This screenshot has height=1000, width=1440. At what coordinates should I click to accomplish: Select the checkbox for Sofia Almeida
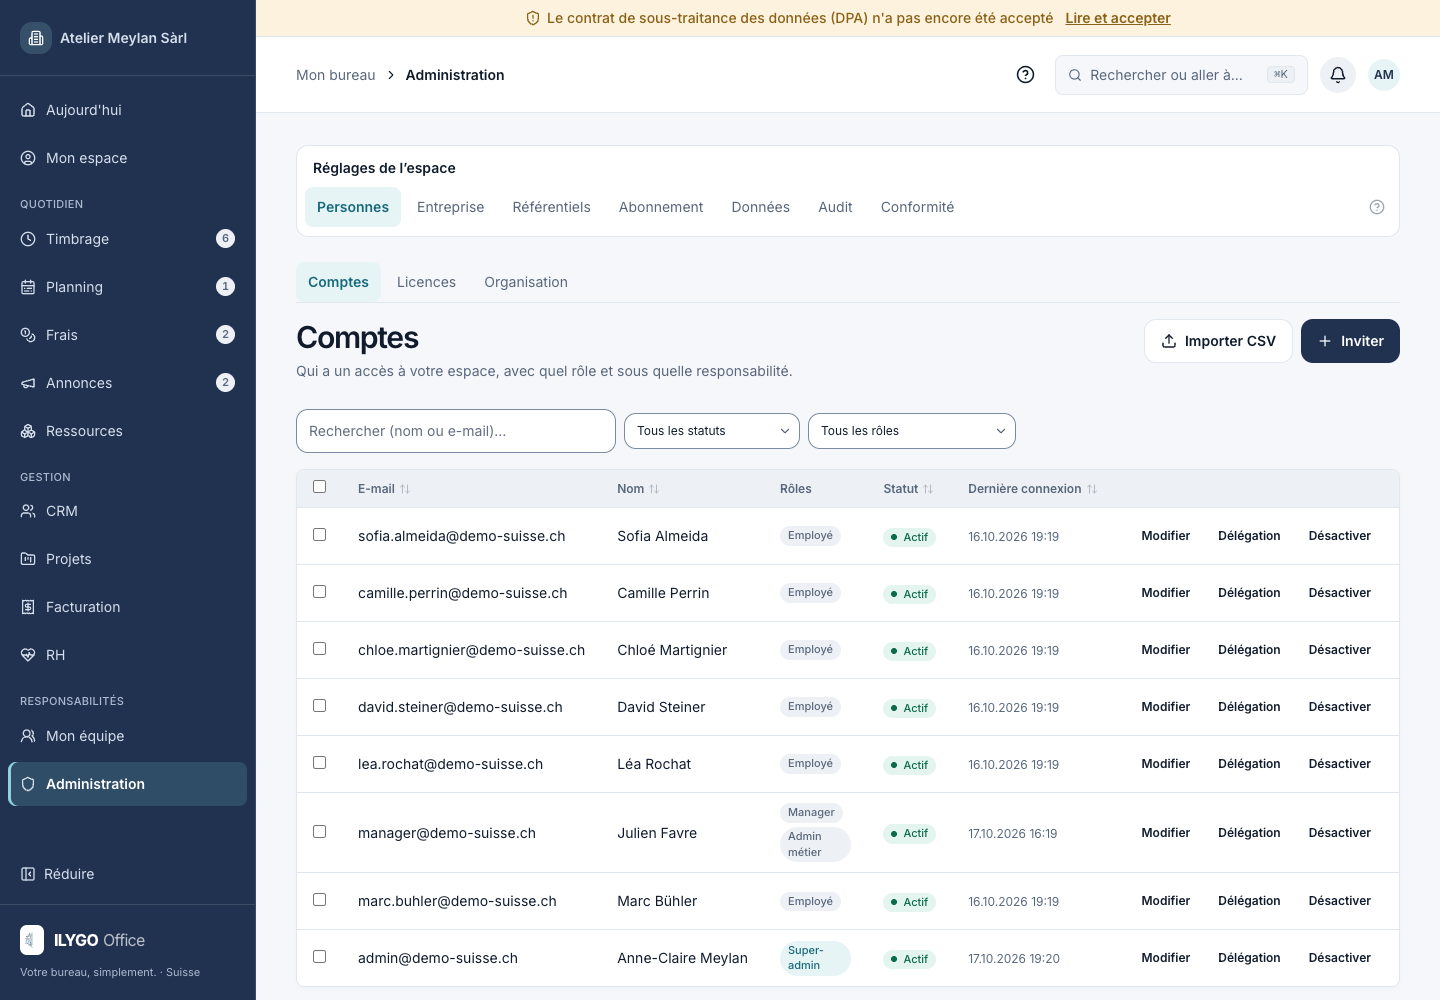pyautogui.click(x=320, y=535)
